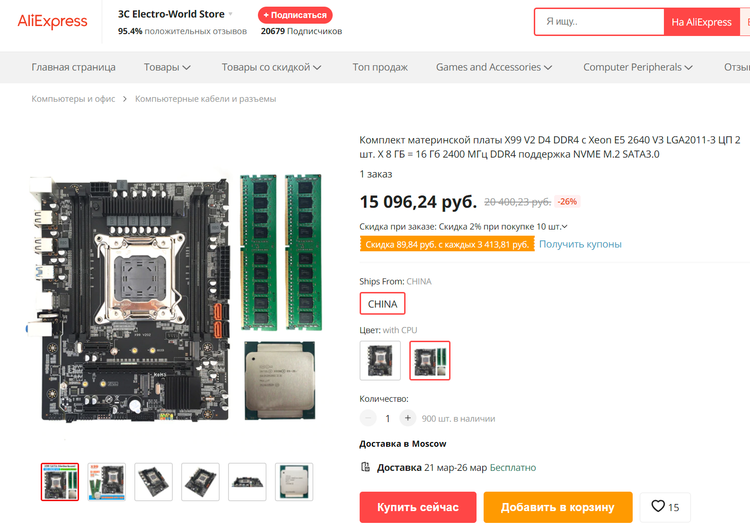The height and width of the screenshot is (527, 750).
Task: Open Главная страница store tab
Action: pyautogui.click(x=73, y=67)
